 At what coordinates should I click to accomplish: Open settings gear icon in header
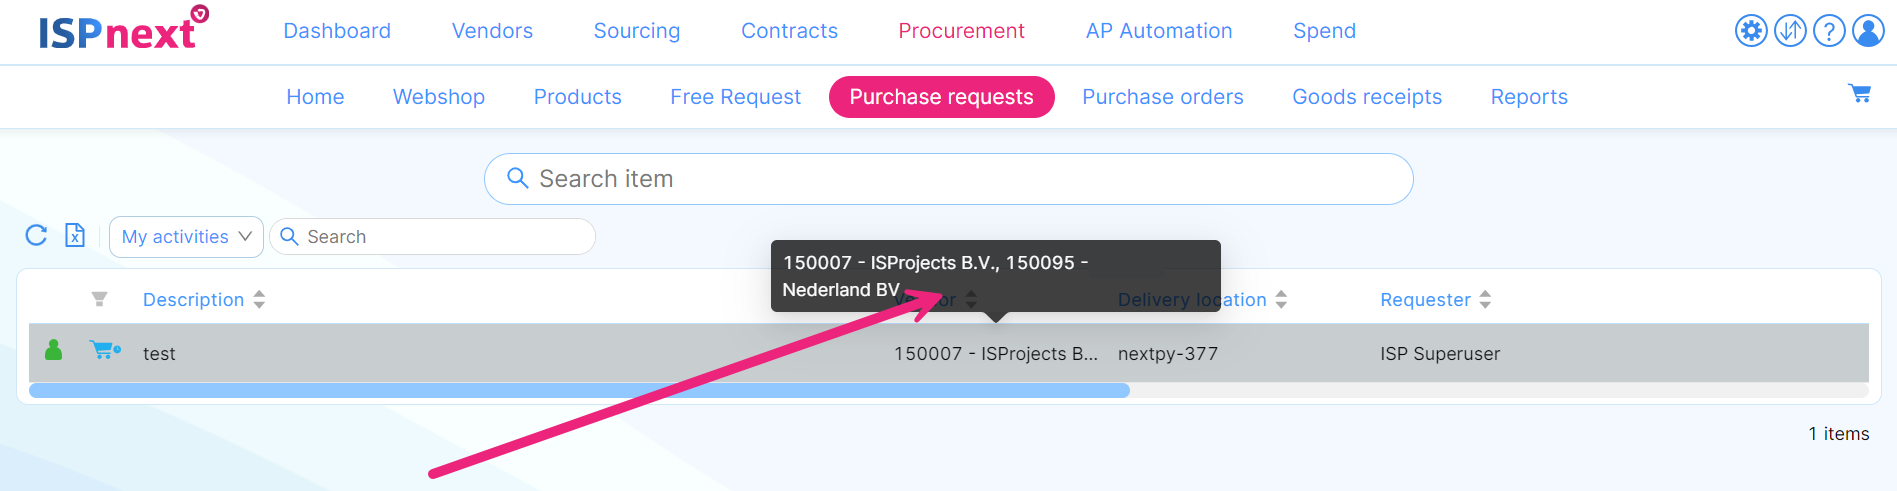1751,31
